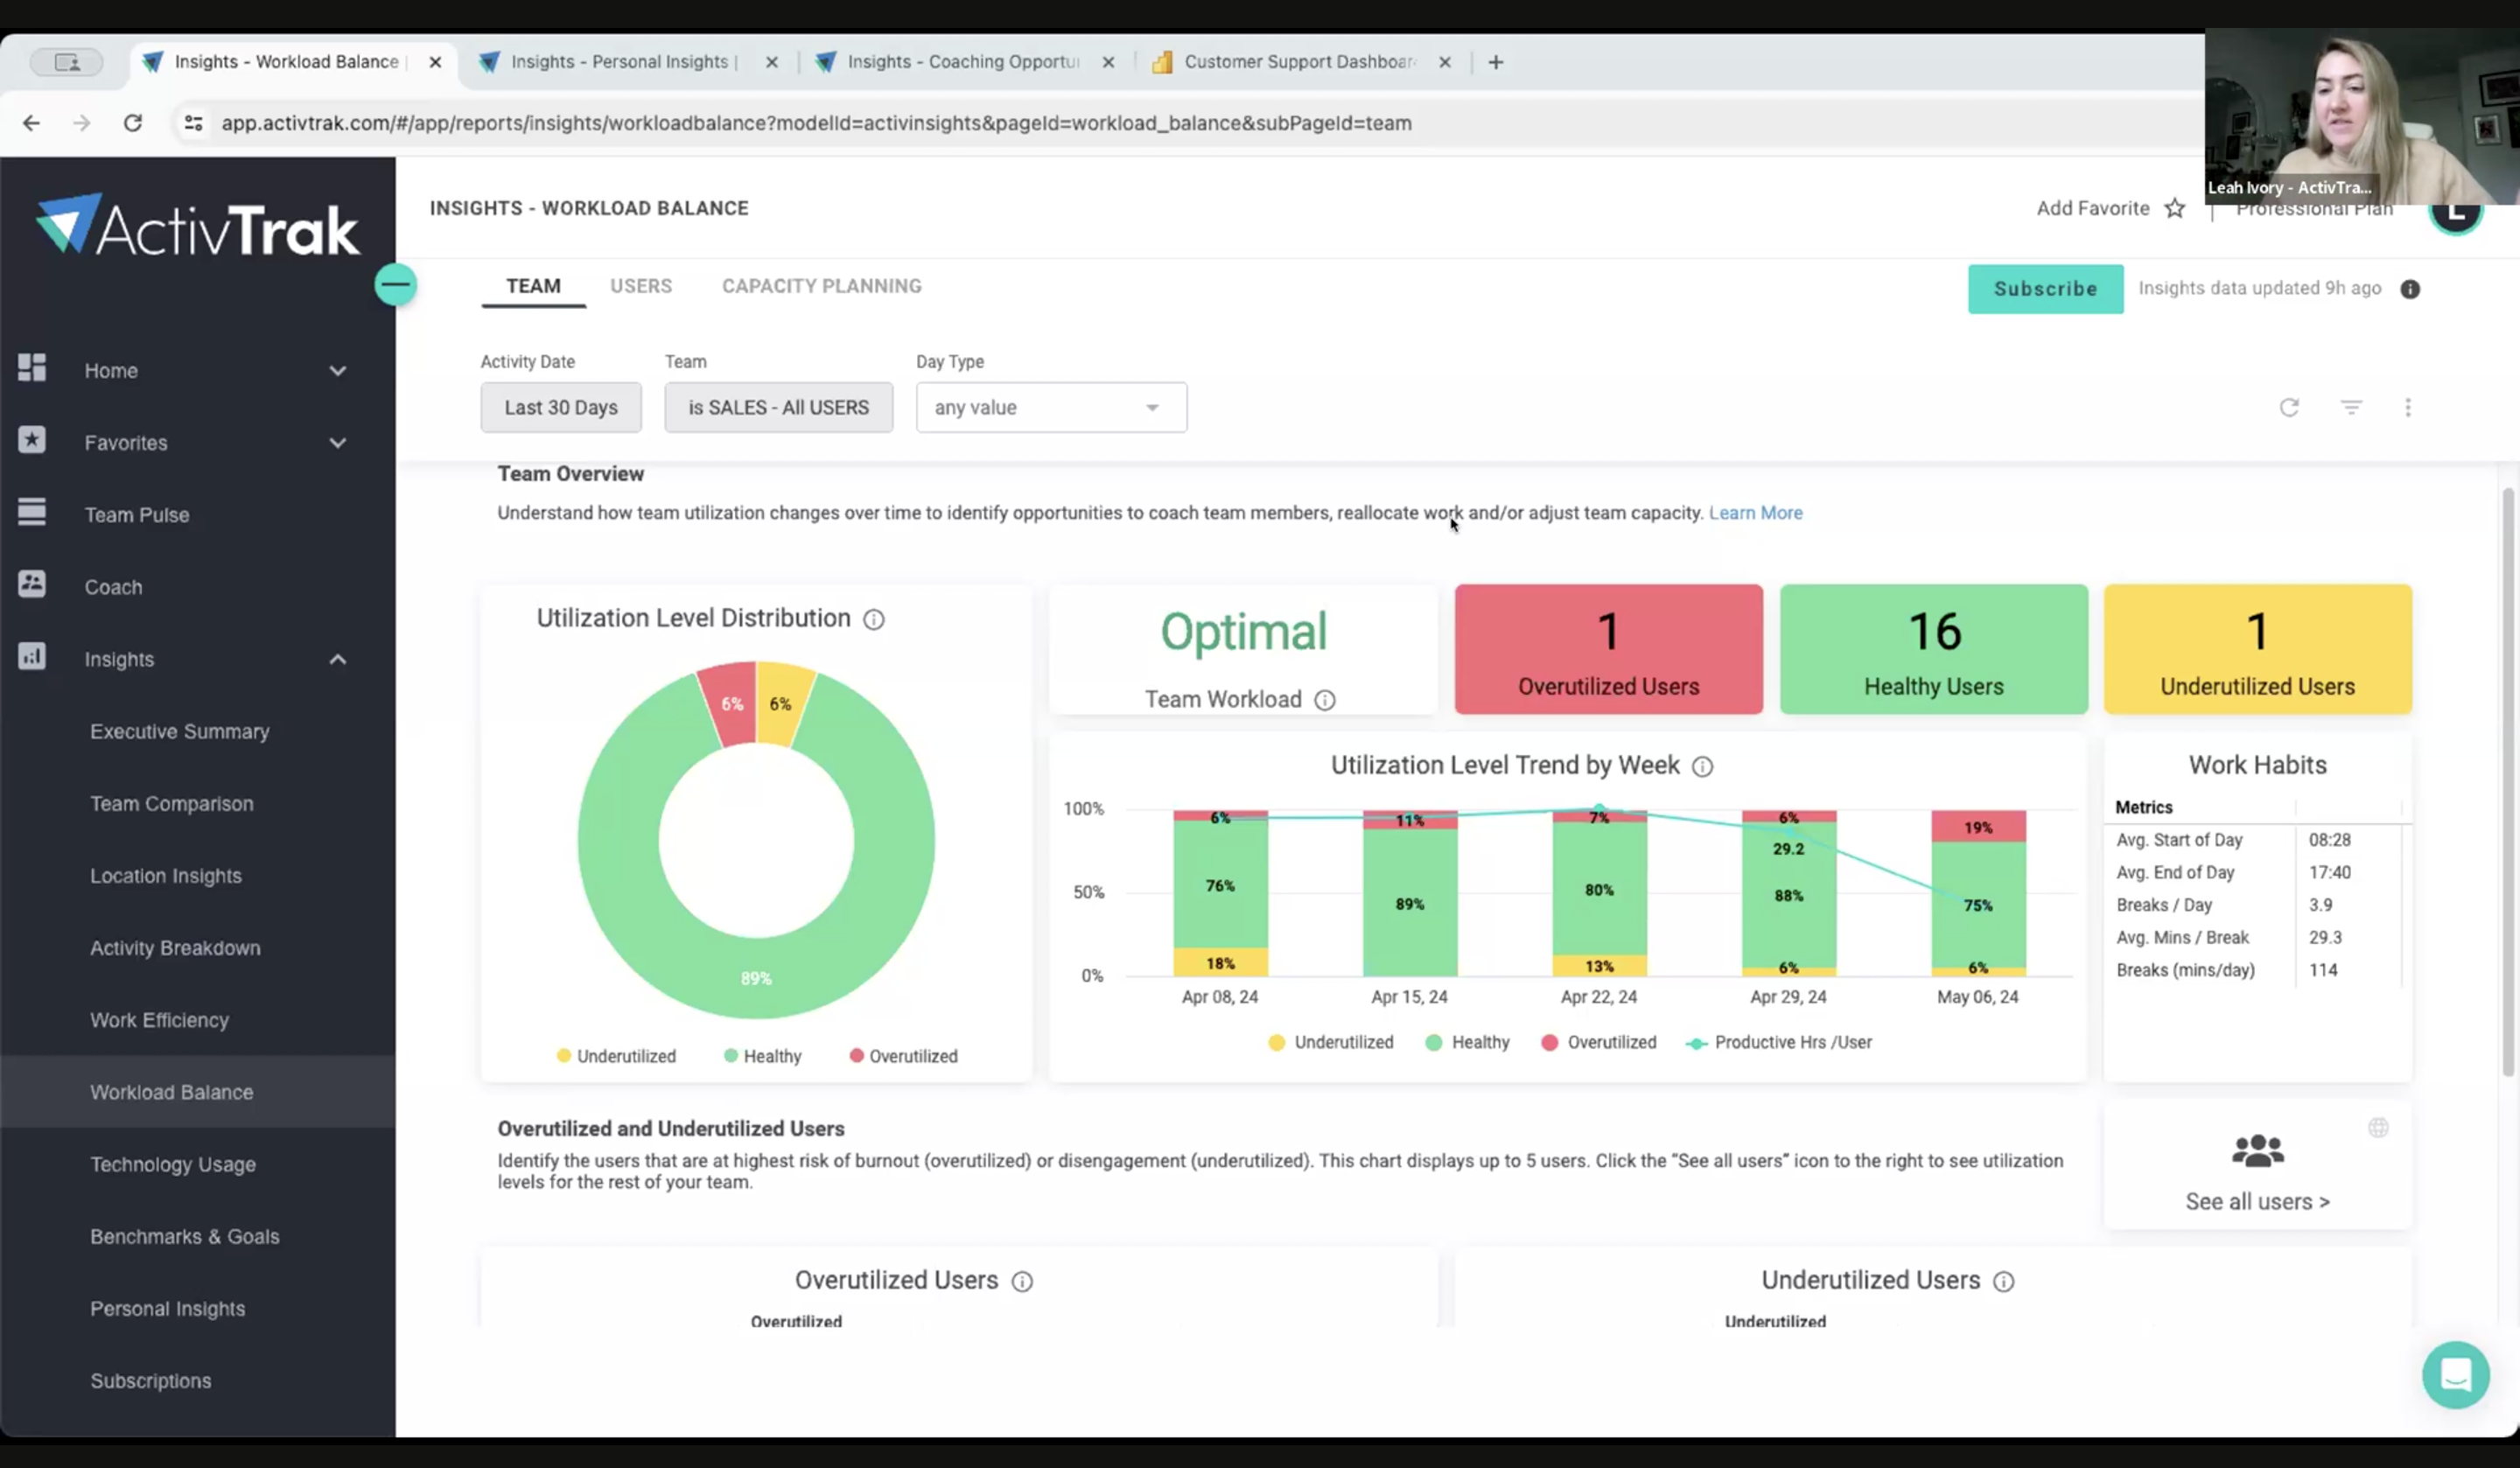Switch to the CAPACITY PLANNING tab

(822, 286)
